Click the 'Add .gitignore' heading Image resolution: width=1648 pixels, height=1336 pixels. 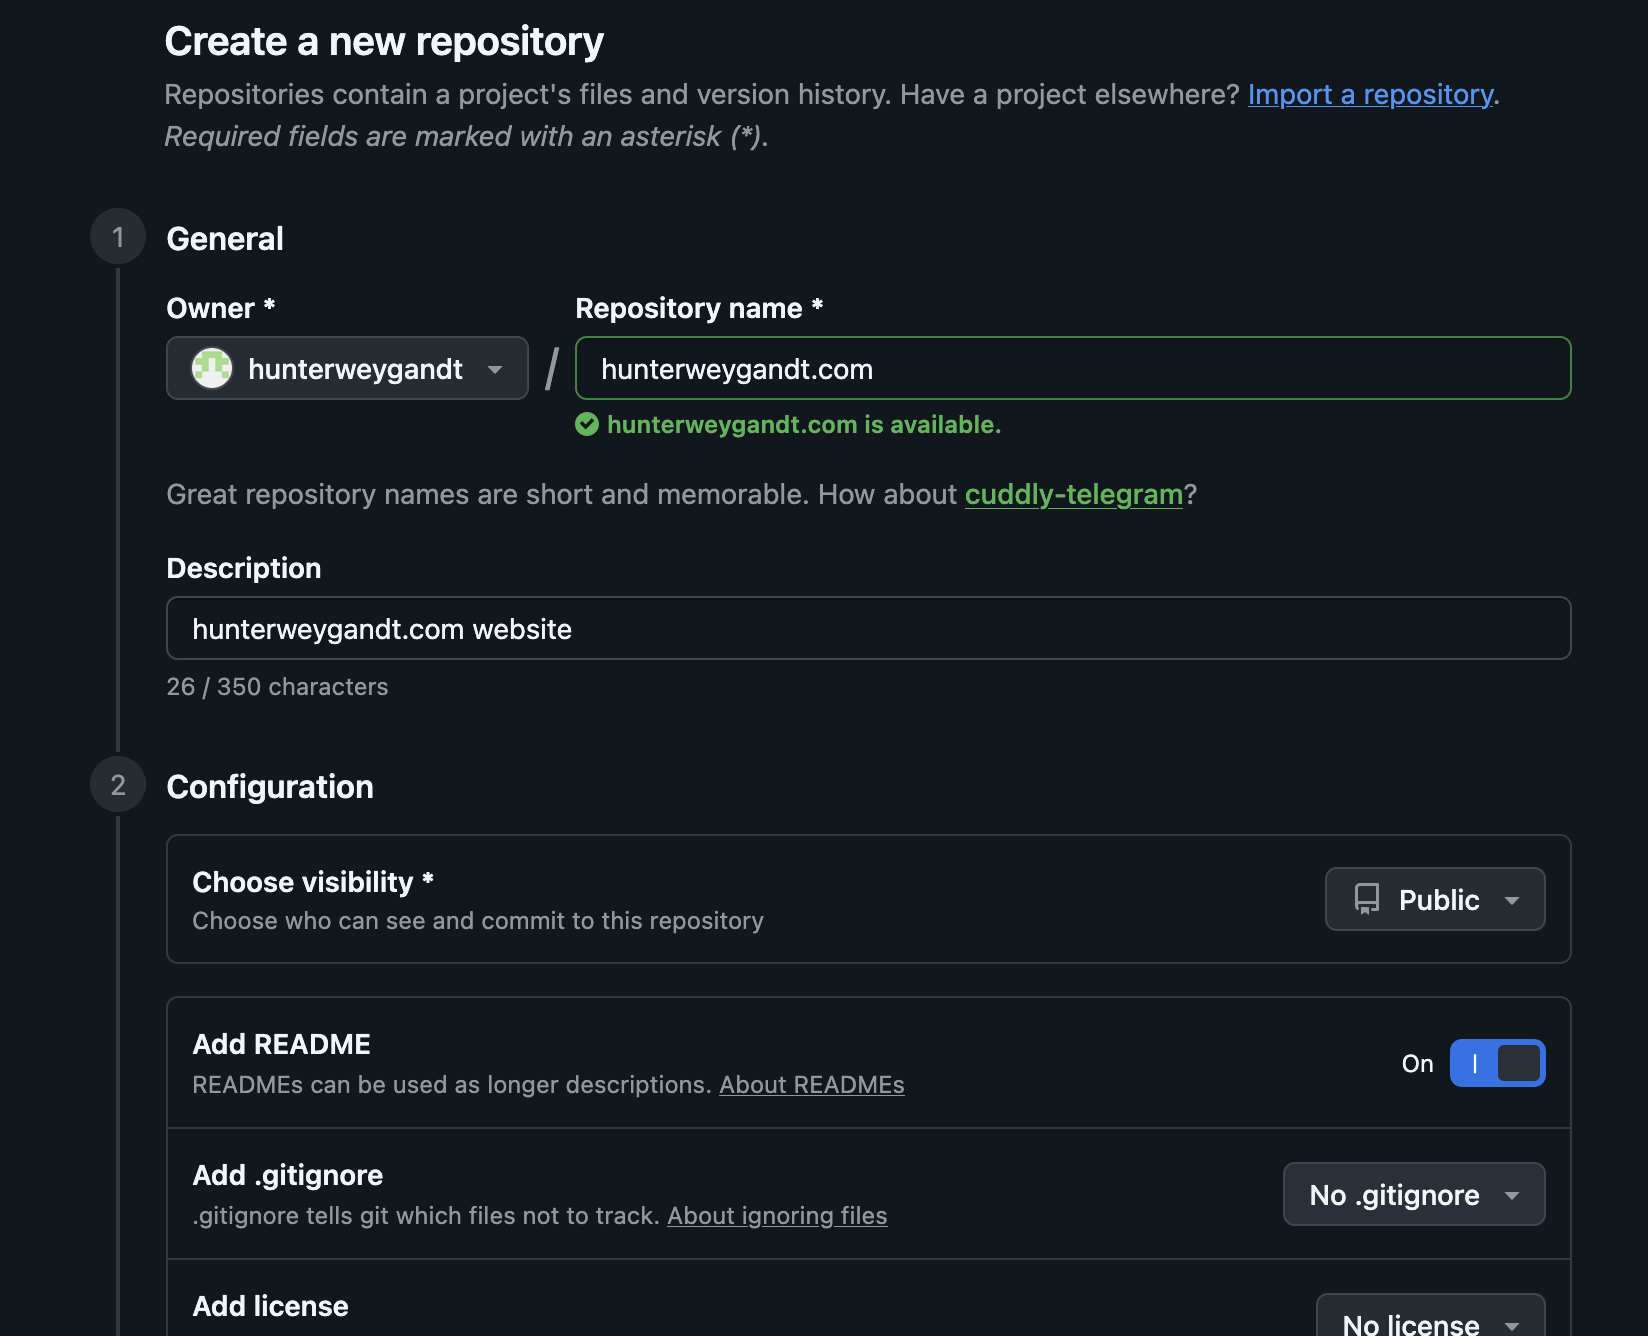pos(287,1175)
